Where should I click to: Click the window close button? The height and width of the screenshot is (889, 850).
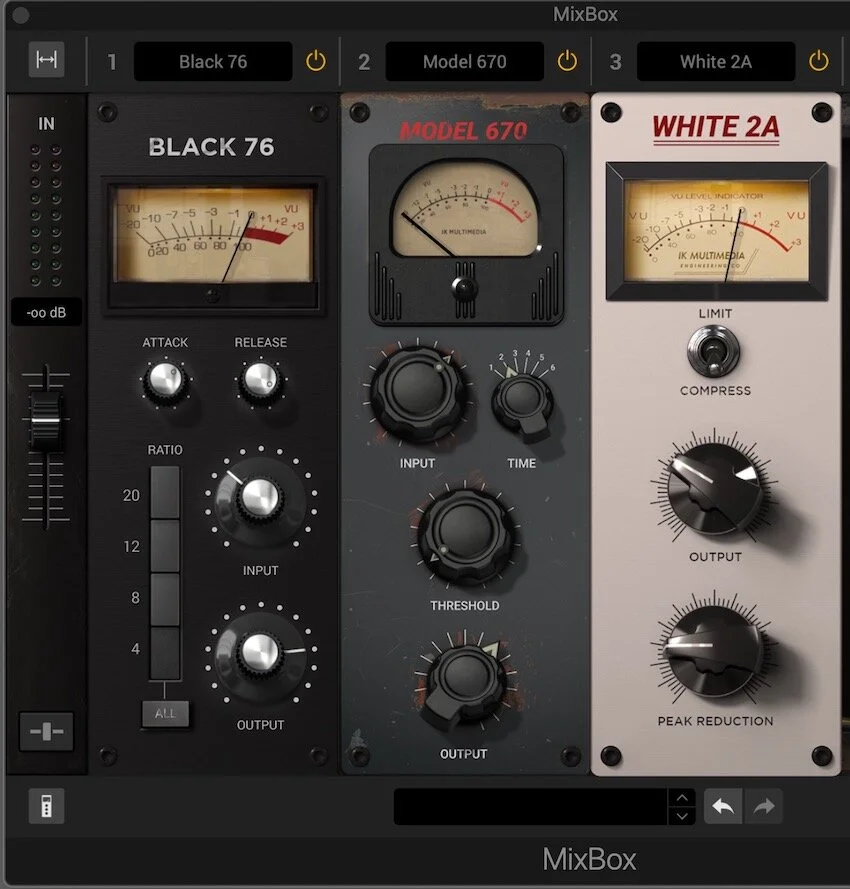point(20,15)
